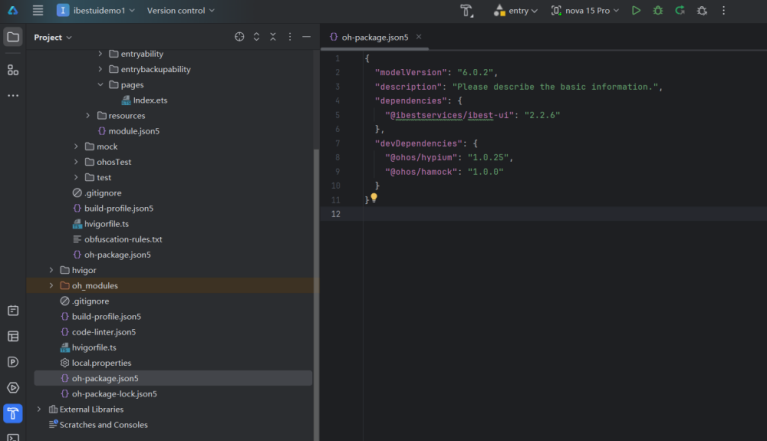767x441 pixels.
Task: Close the oh-package.json5 editor tab
Action: (419, 37)
